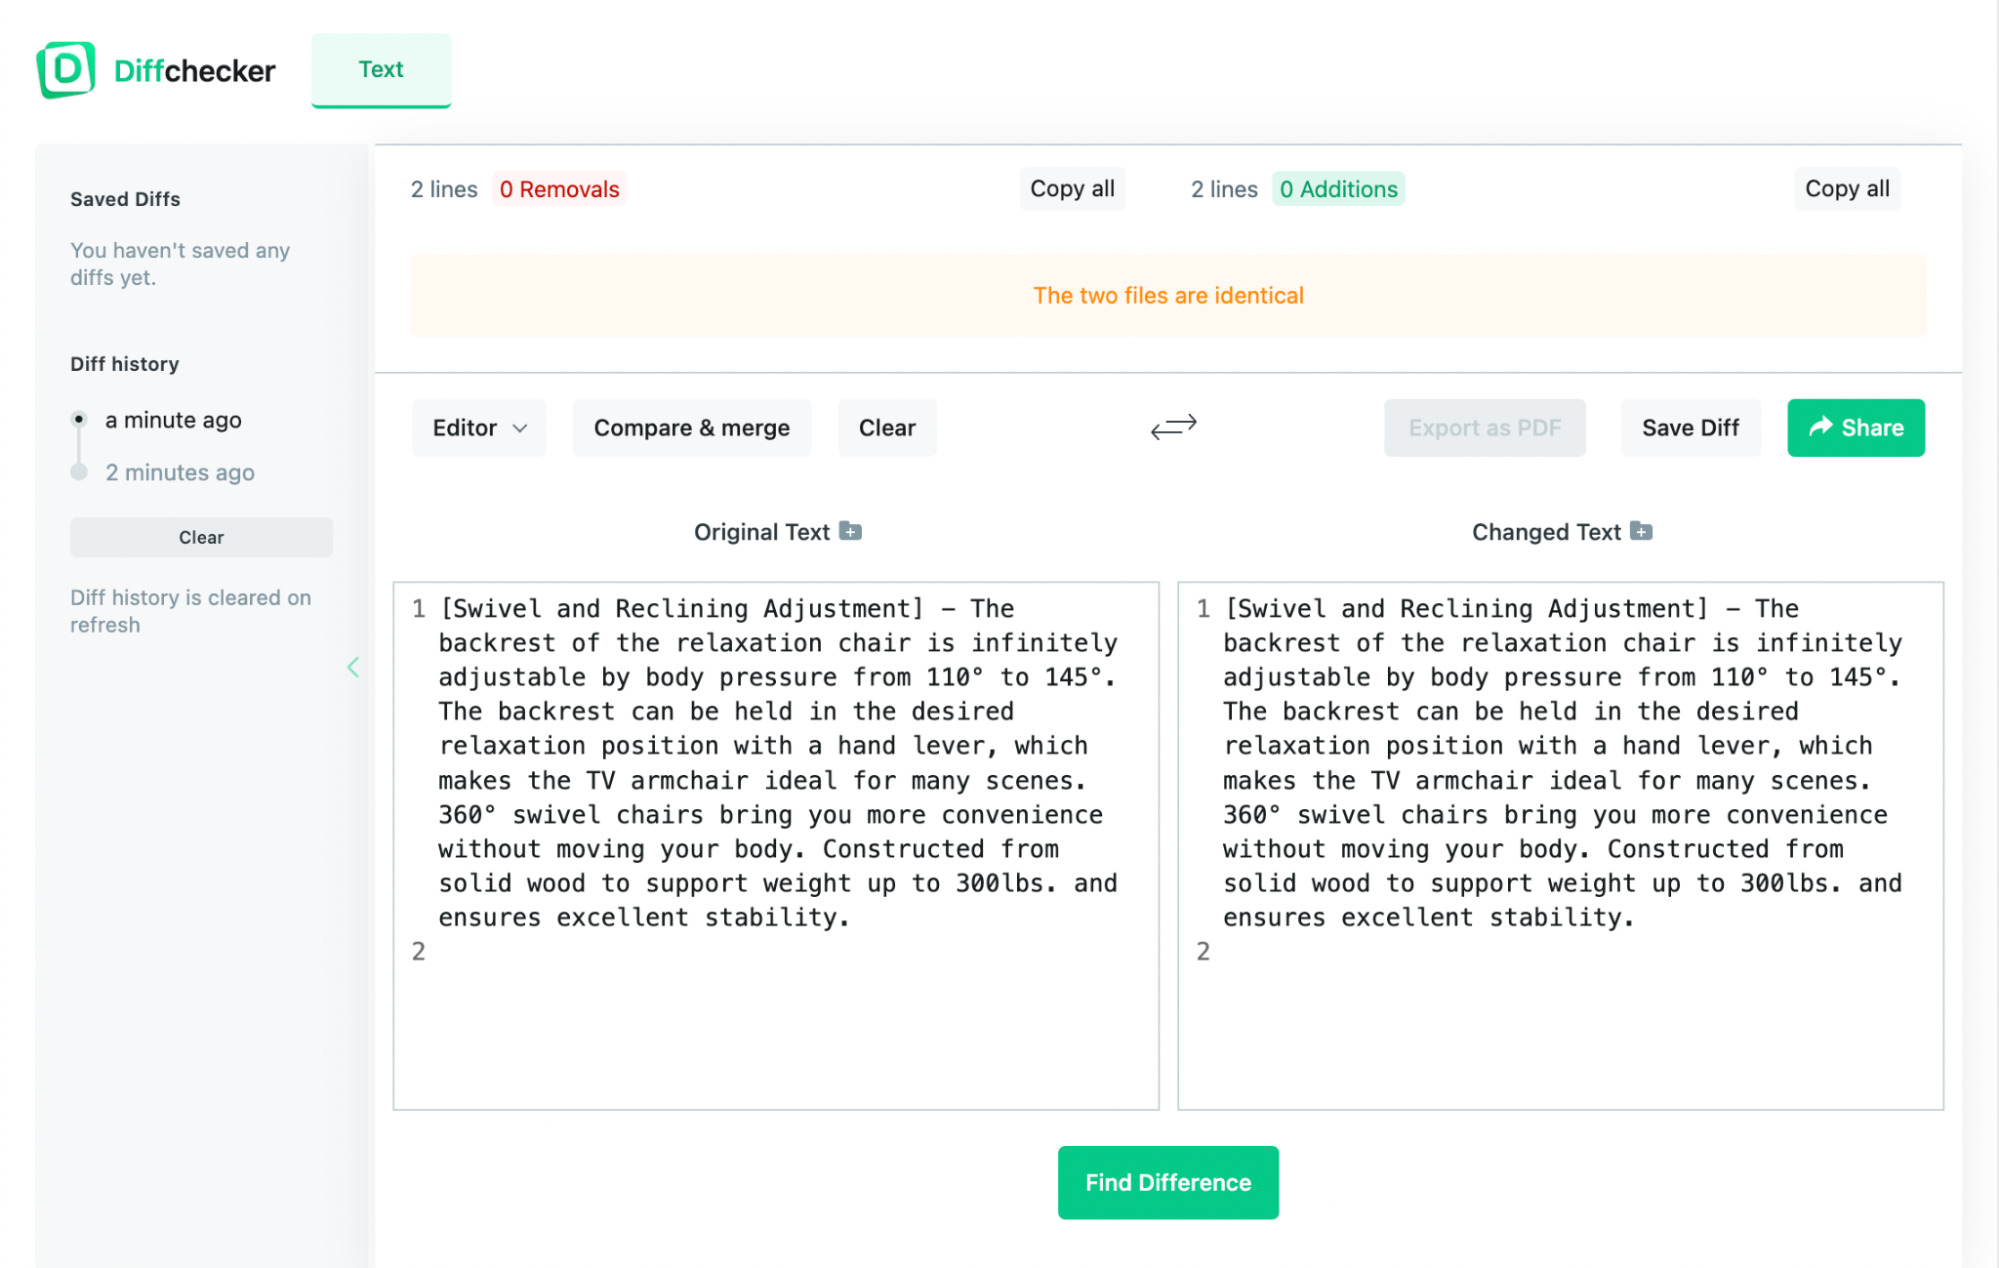Clear the diff history
Viewport: 1999px width, 1268px height.
tap(201, 537)
